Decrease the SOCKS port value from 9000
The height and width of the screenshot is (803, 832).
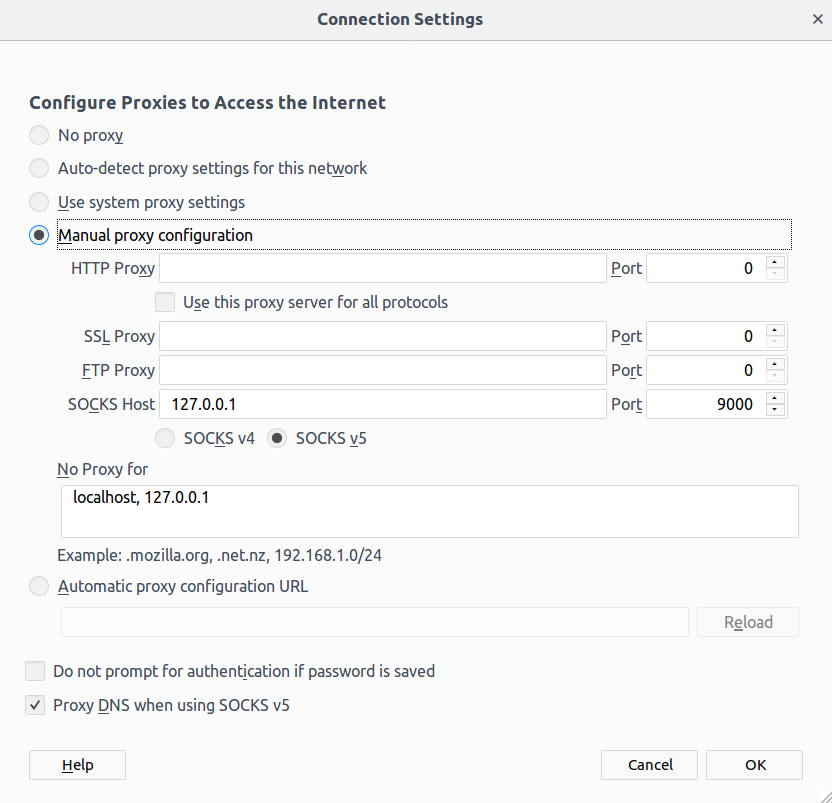[775, 411]
